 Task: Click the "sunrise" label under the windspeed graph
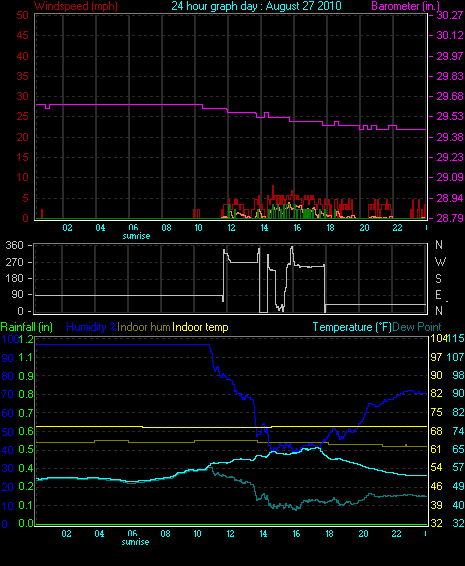coord(136,236)
